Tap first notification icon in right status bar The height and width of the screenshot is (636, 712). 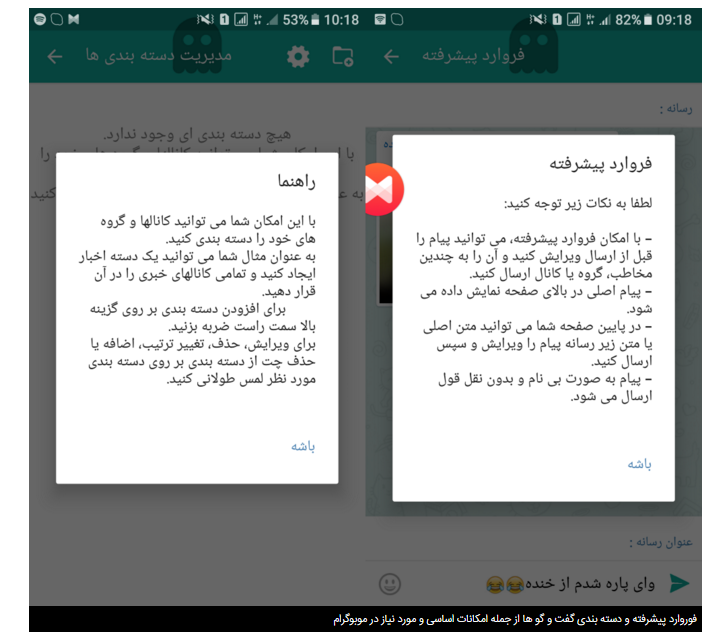pos(380,20)
